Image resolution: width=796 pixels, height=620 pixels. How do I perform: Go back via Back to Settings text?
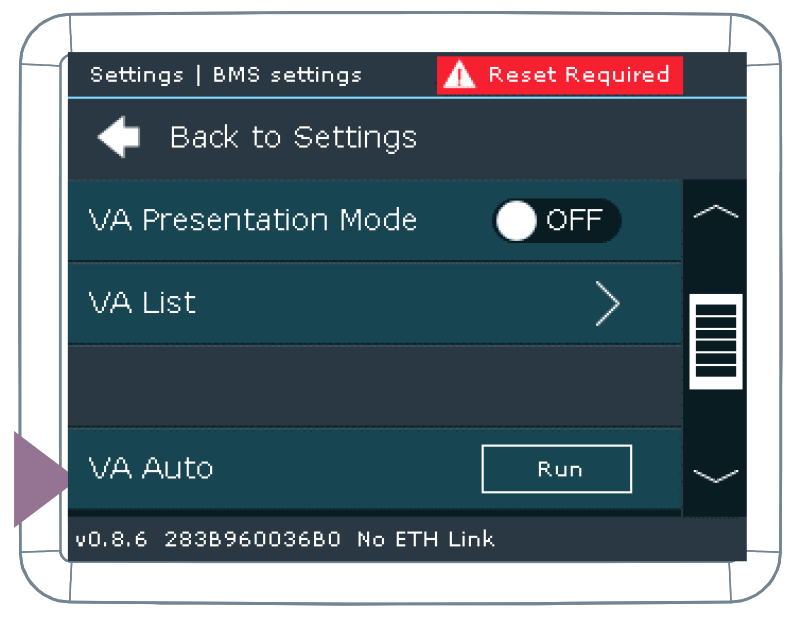(293, 137)
